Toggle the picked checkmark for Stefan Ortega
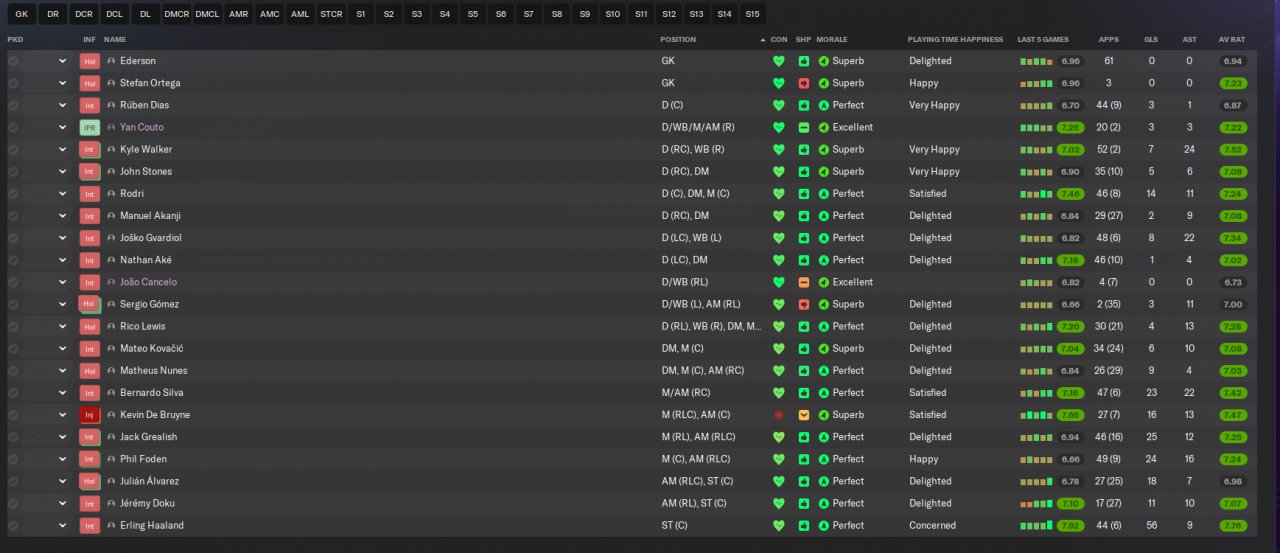This screenshot has height=553, width=1280. 13,83
